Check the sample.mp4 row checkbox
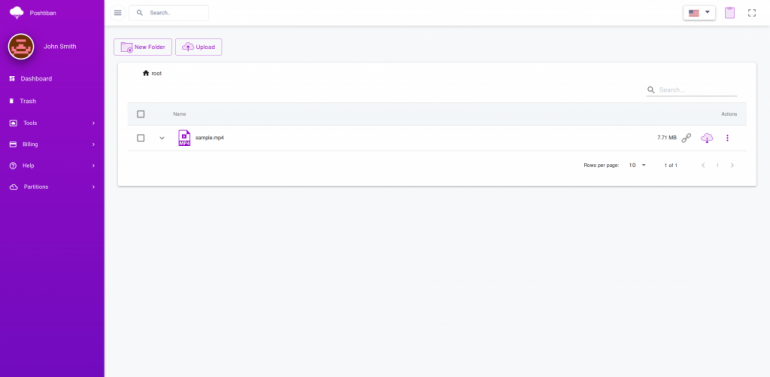Viewport: 770px width, 377px height. coord(141,138)
